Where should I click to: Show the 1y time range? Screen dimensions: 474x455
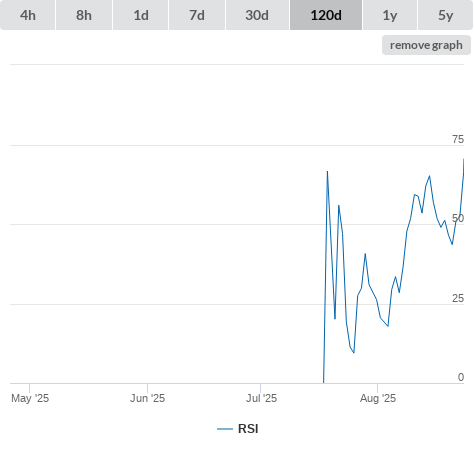tap(390, 15)
